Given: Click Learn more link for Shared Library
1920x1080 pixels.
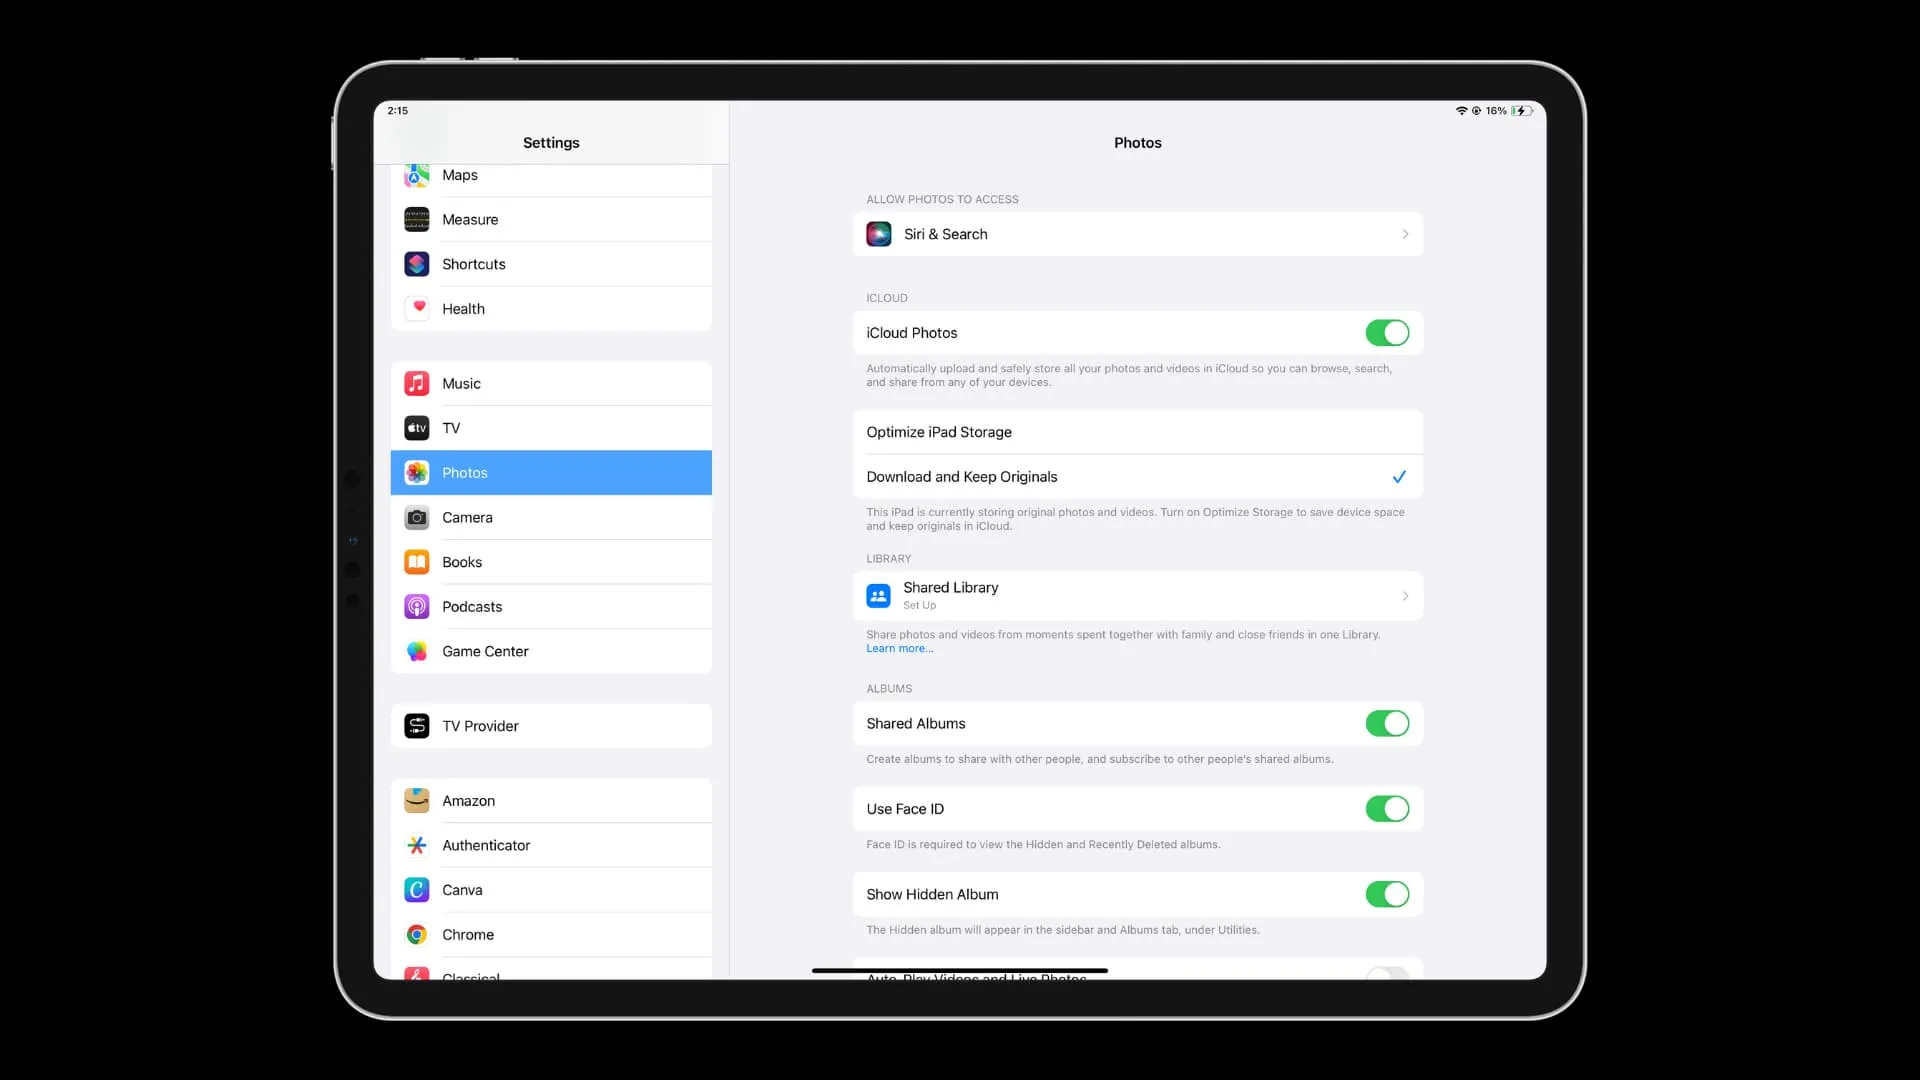Looking at the screenshot, I should pyautogui.click(x=898, y=647).
